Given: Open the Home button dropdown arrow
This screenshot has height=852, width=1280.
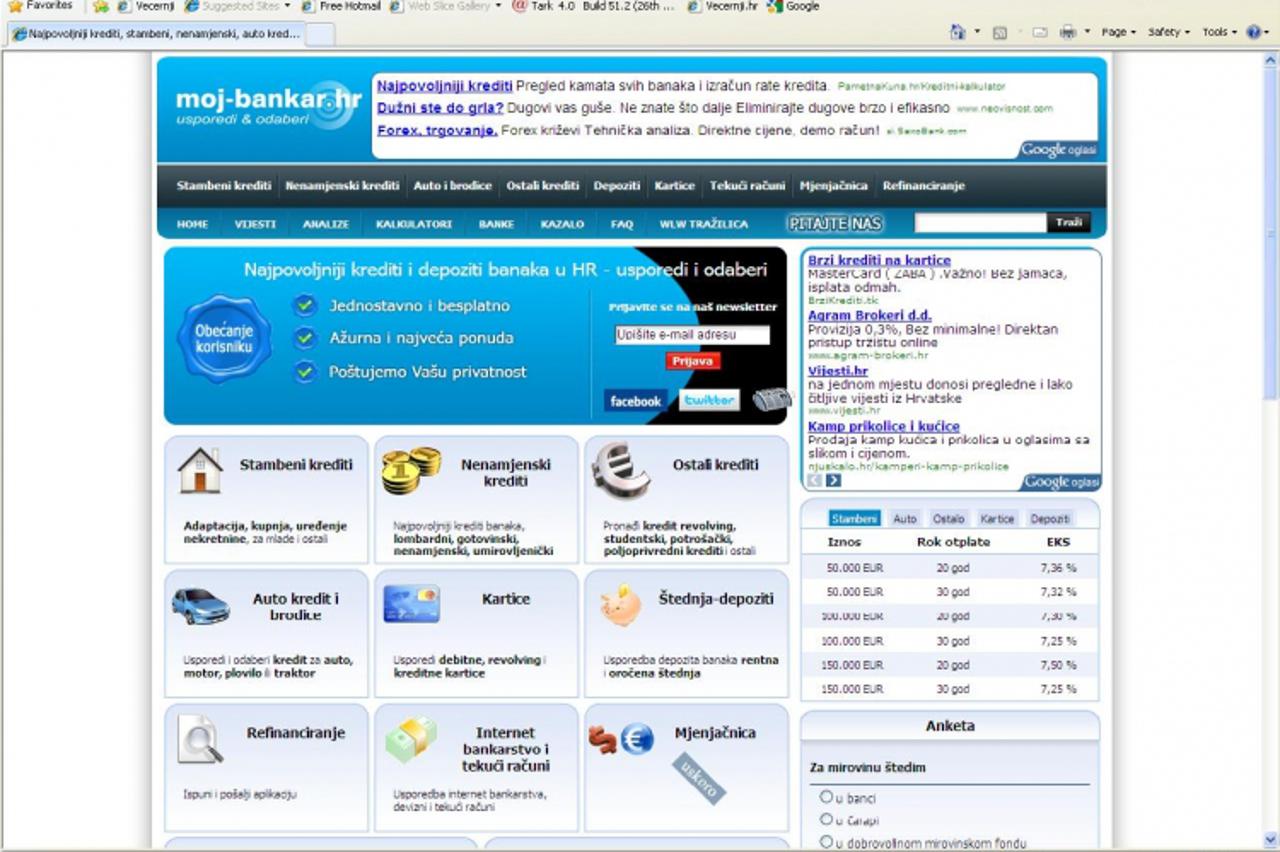Looking at the screenshot, I should click(x=977, y=32).
